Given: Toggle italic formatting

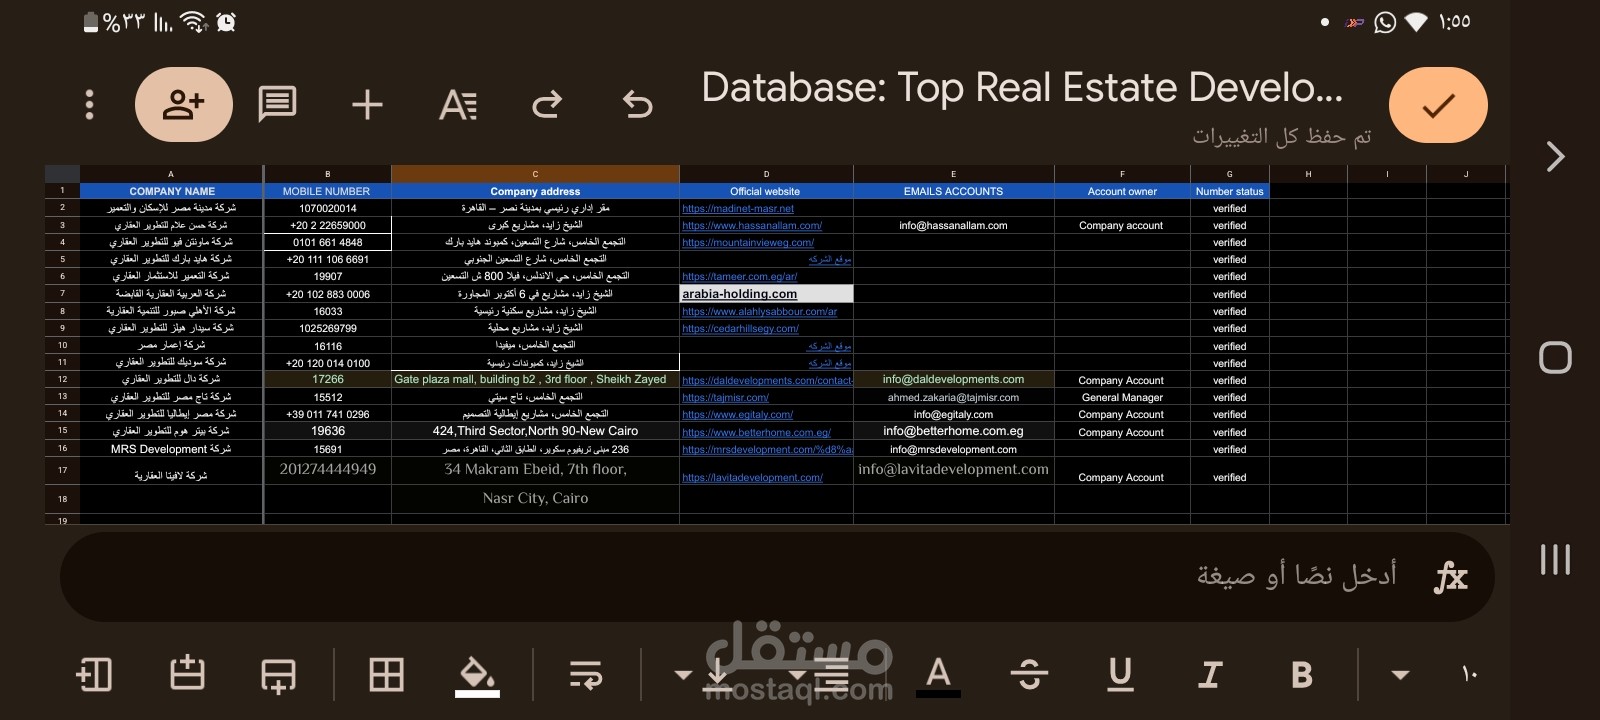Looking at the screenshot, I should coord(1210,675).
